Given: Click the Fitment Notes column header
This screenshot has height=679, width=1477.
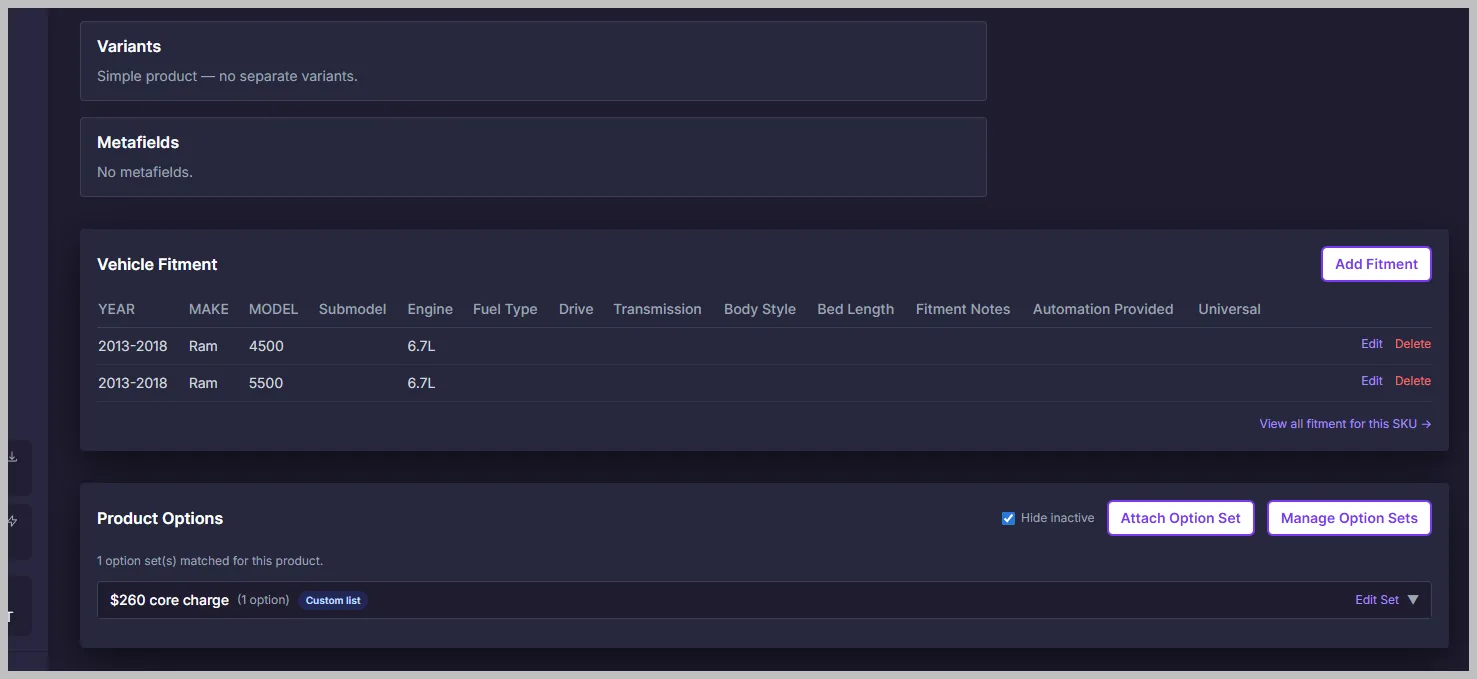Looking at the screenshot, I should pyautogui.click(x=963, y=309).
